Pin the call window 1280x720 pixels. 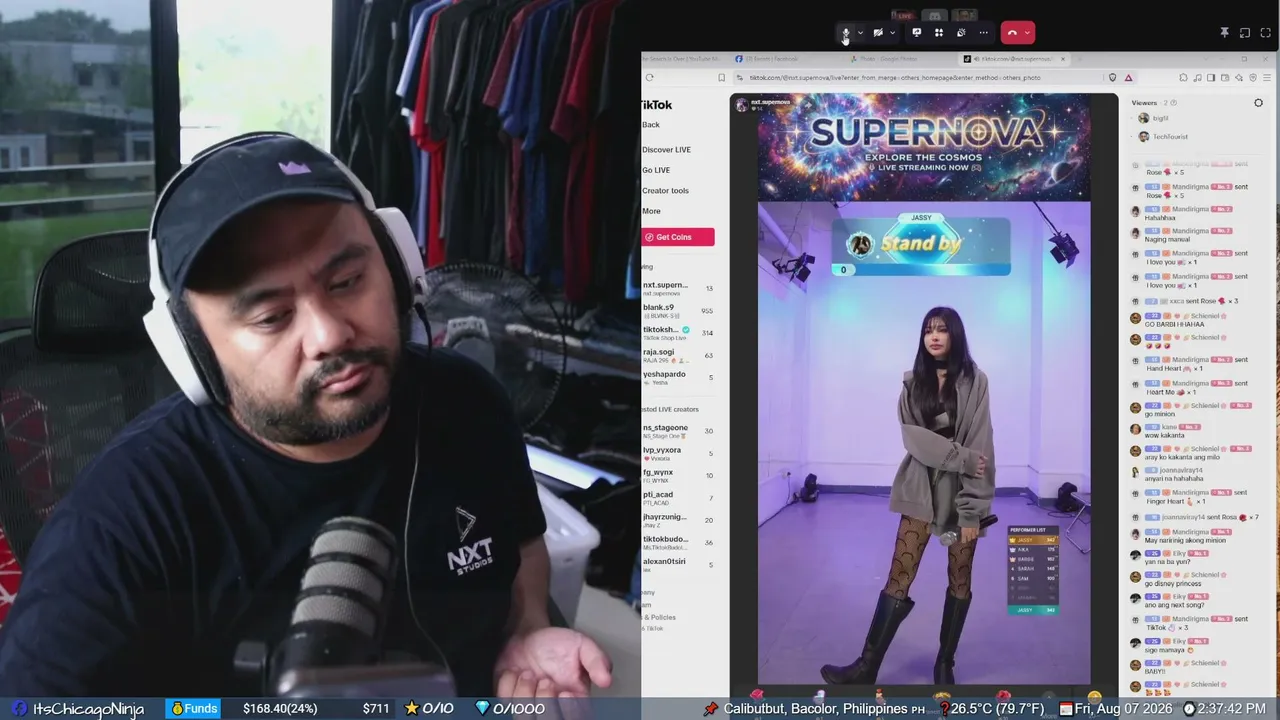[1224, 33]
